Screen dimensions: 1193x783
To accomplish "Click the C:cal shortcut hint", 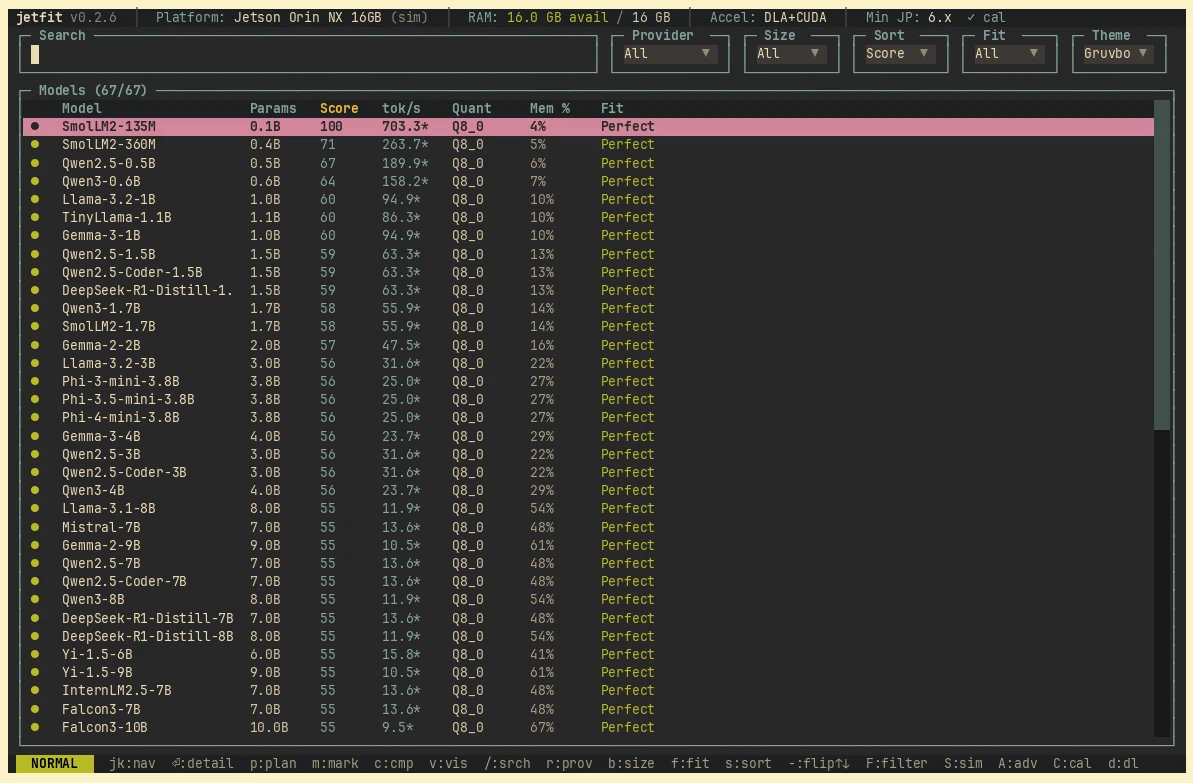I will pos(1072,763).
